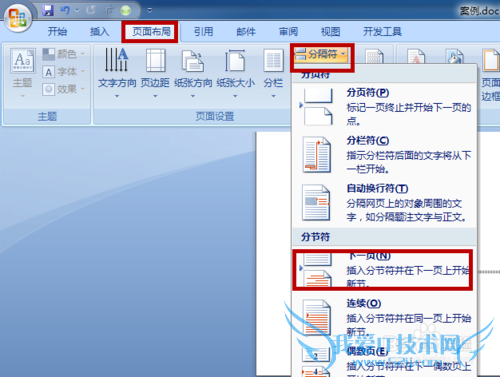Screen dimensions: 500x377
Task: Choose 分栏符(C) column break option
Action: coord(384,154)
